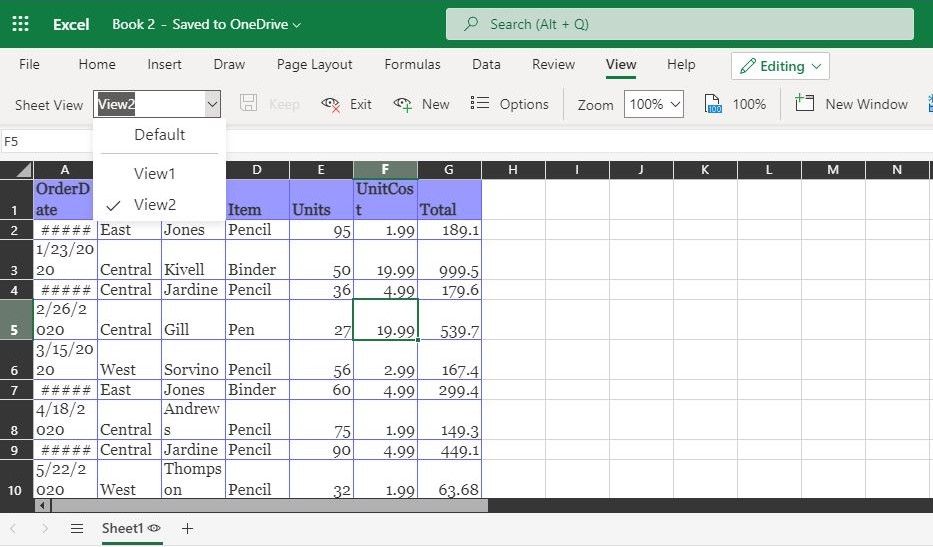Select column G header
The width and height of the screenshot is (933, 547).
click(x=449, y=170)
